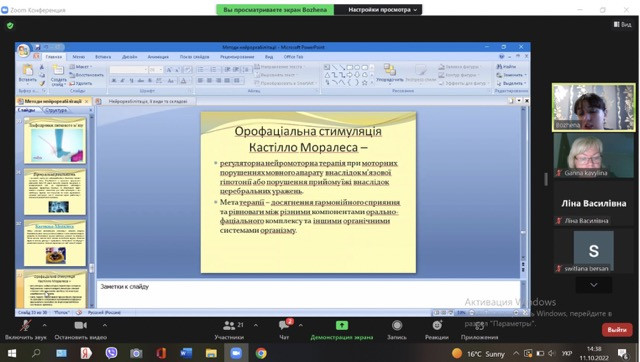The width and height of the screenshot is (640, 362).
Task: Toggle microphone with Включить звук
Action: (26, 330)
